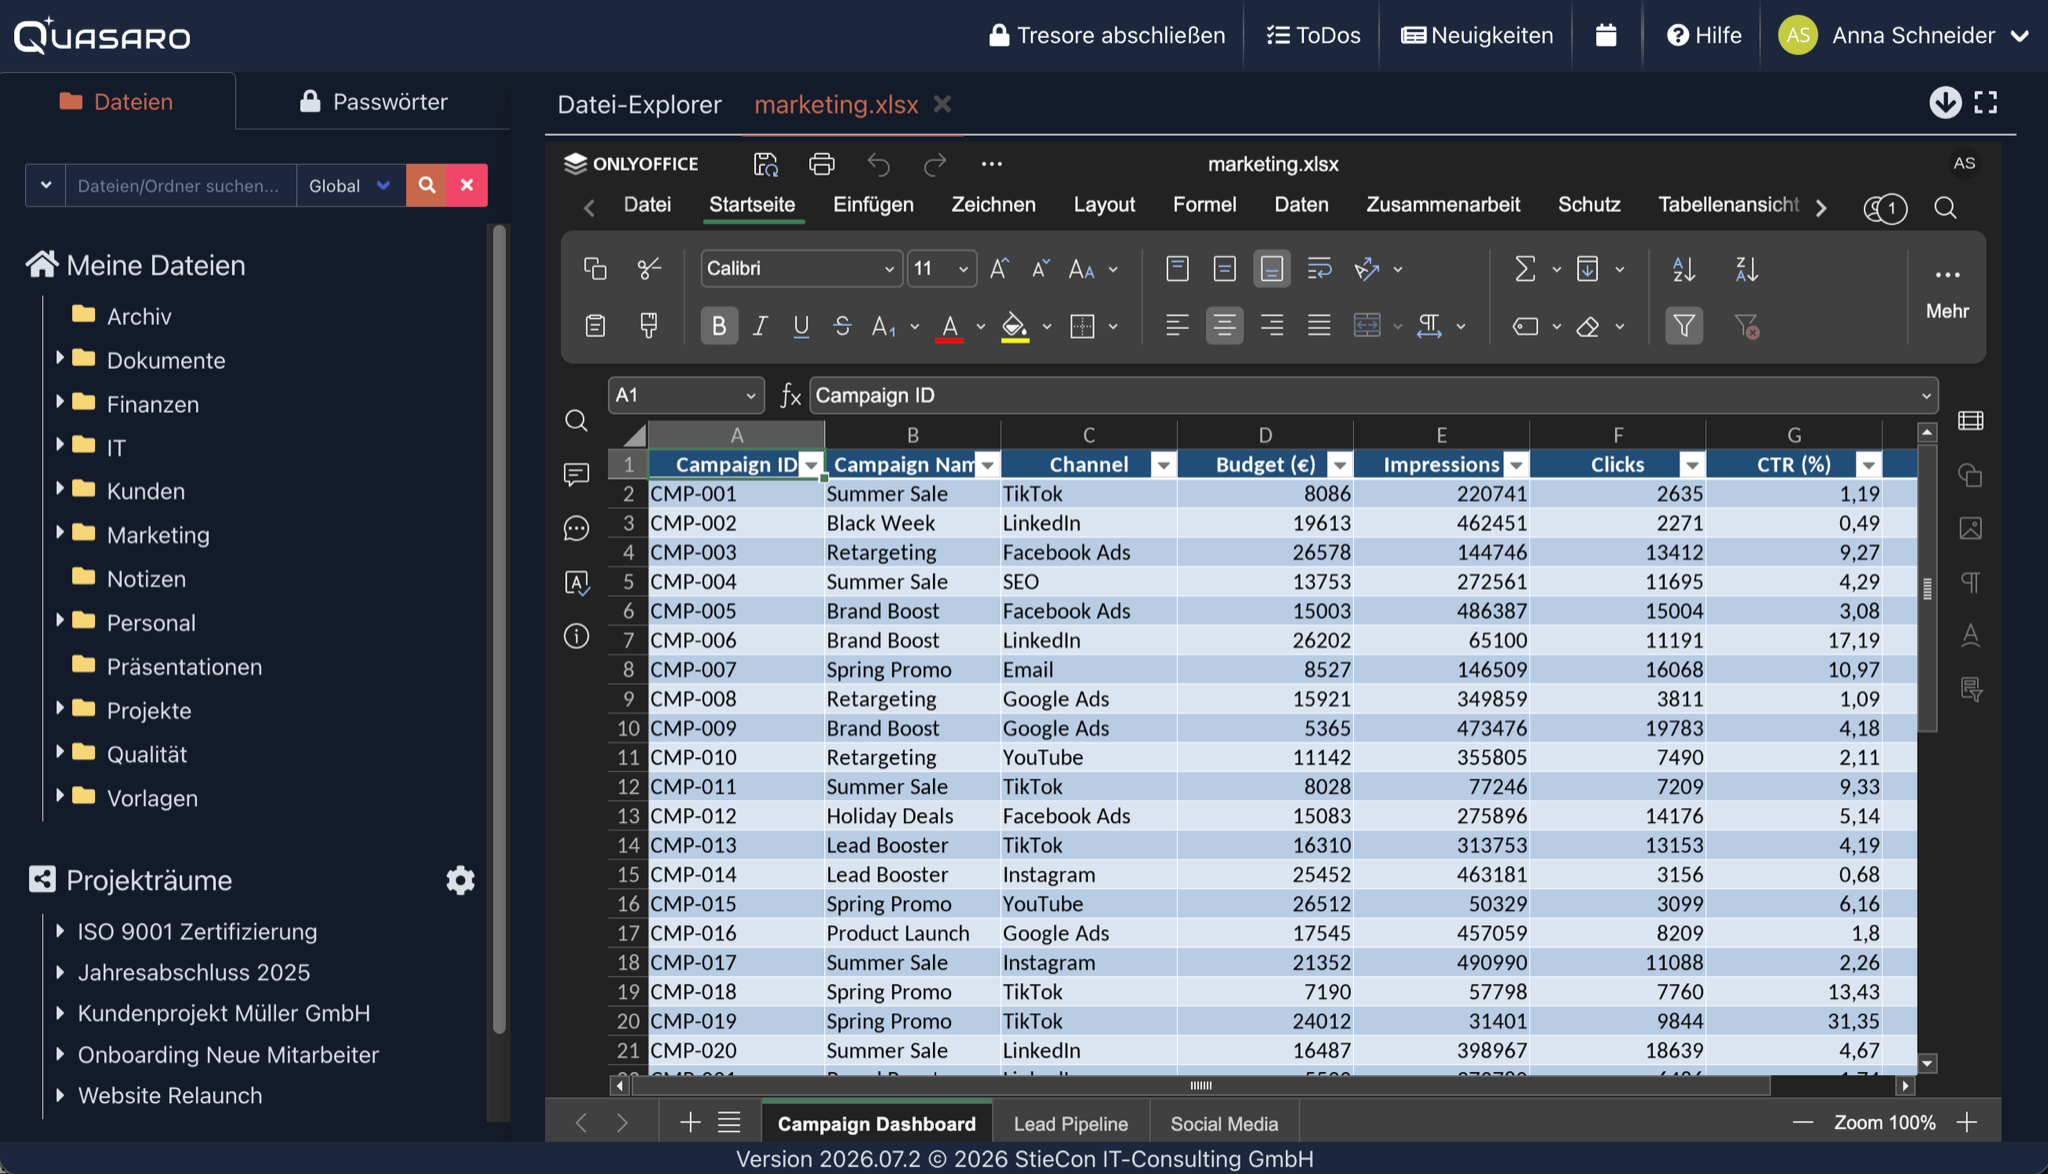2048x1174 pixels.
Task: Click Tresore abschließen button
Action: [1107, 35]
